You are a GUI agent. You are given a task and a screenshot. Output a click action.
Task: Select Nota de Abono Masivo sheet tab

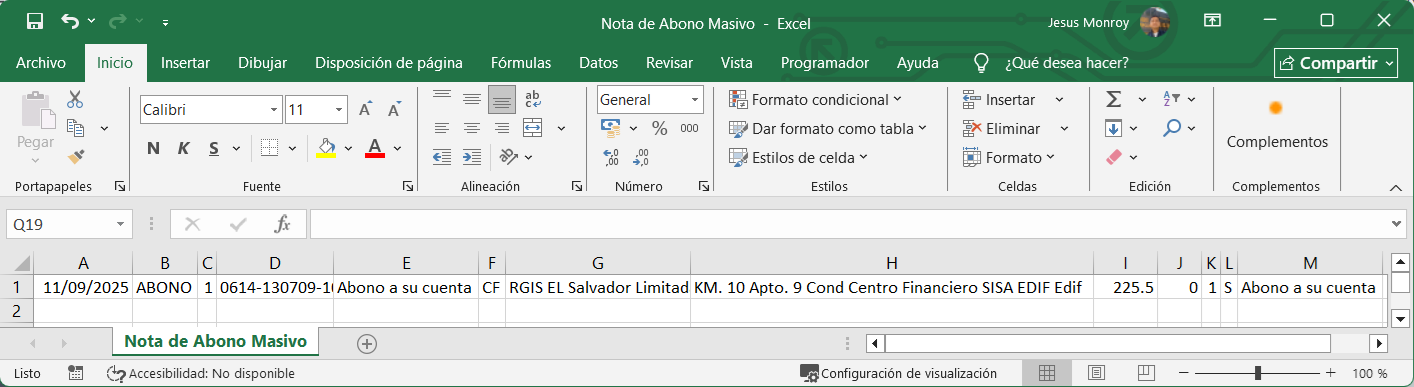[215, 342]
